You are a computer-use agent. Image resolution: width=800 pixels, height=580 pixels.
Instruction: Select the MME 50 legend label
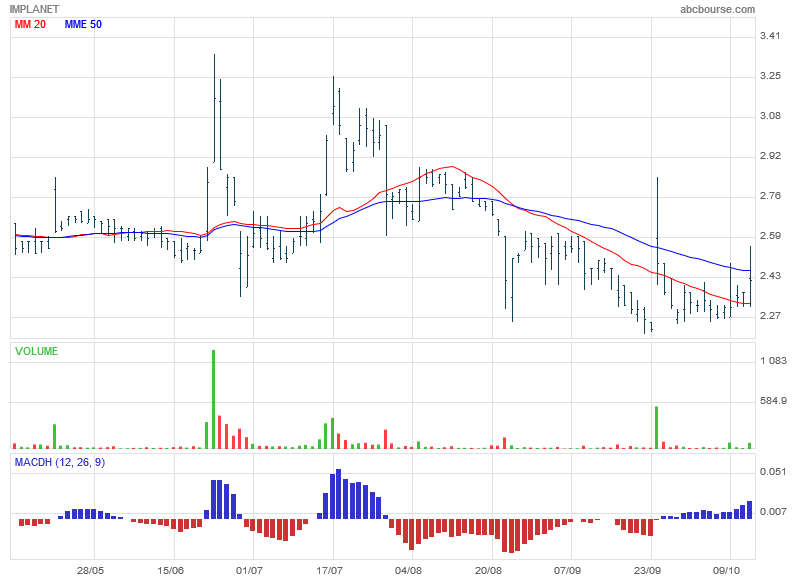click(83, 24)
